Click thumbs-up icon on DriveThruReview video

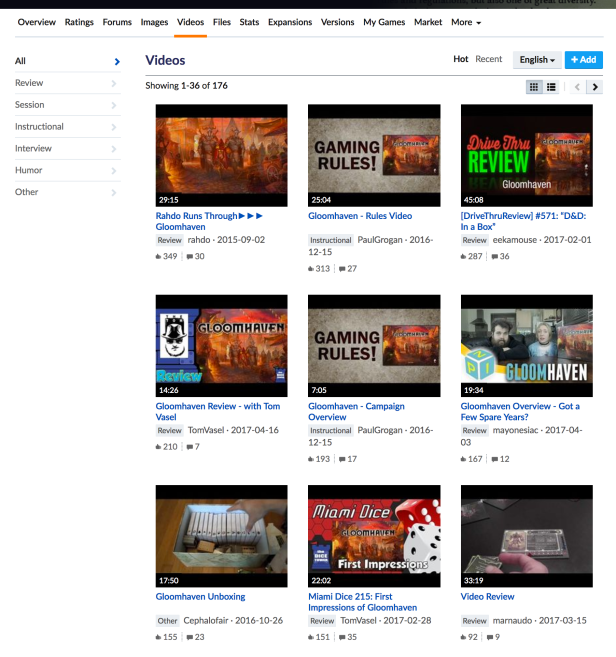pyautogui.click(x=463, y=256)
